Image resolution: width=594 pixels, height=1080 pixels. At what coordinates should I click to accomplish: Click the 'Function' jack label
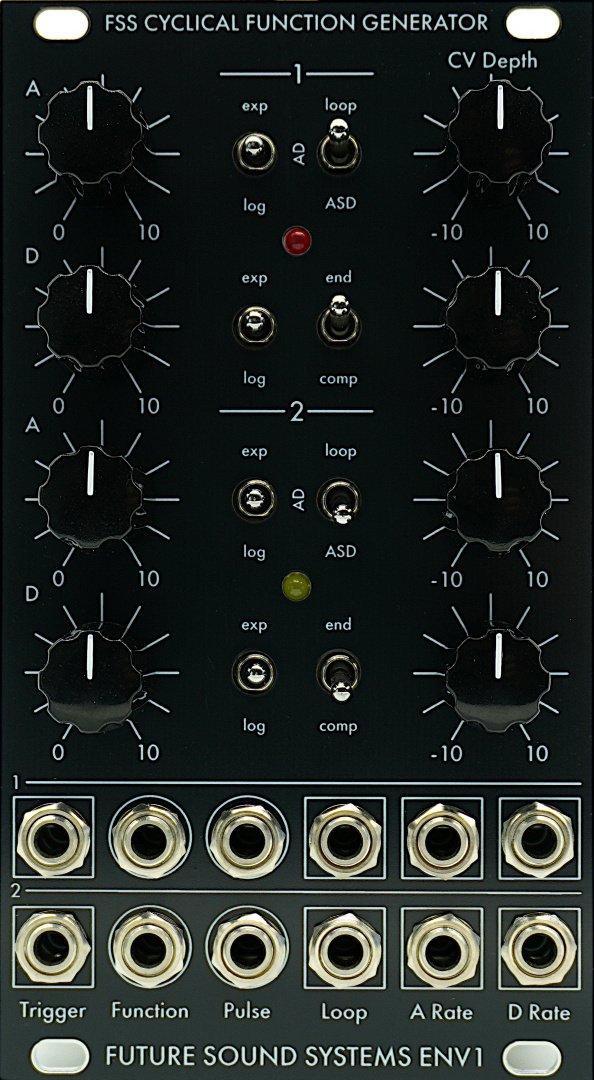pyautogui.click(x=150, y=1011)
